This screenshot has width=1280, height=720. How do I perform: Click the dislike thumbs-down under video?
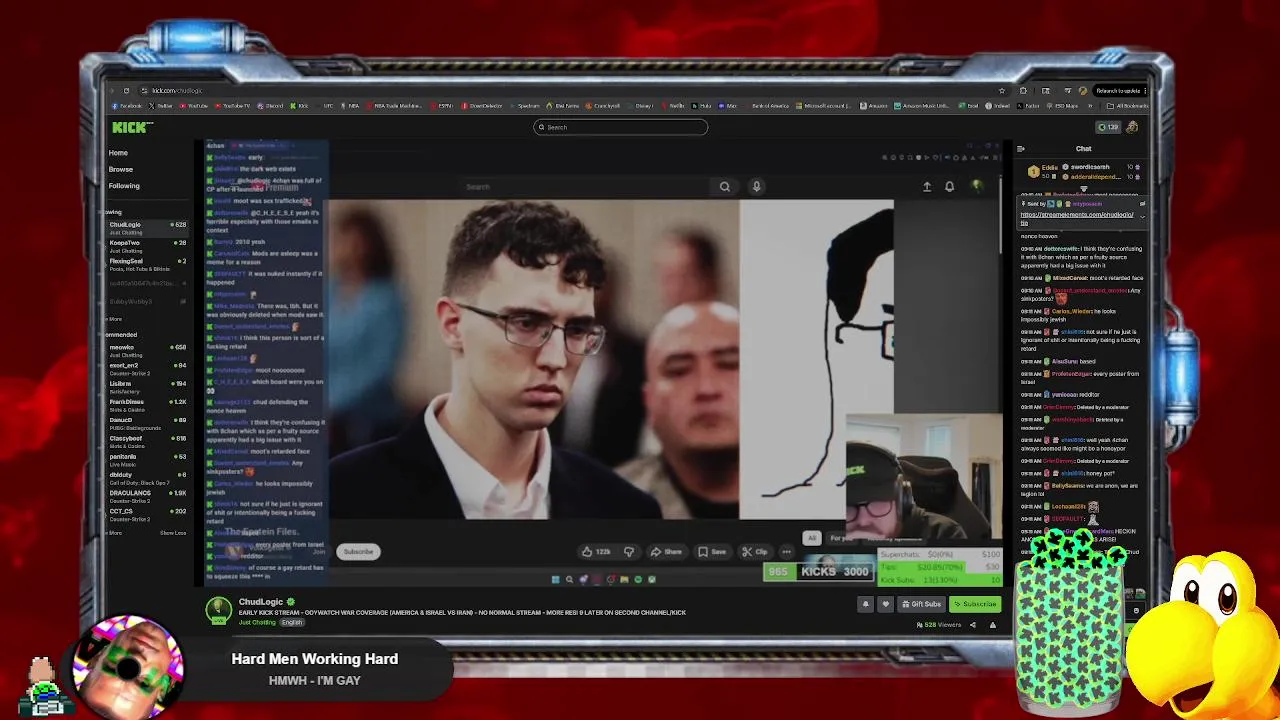coord(629,552)
